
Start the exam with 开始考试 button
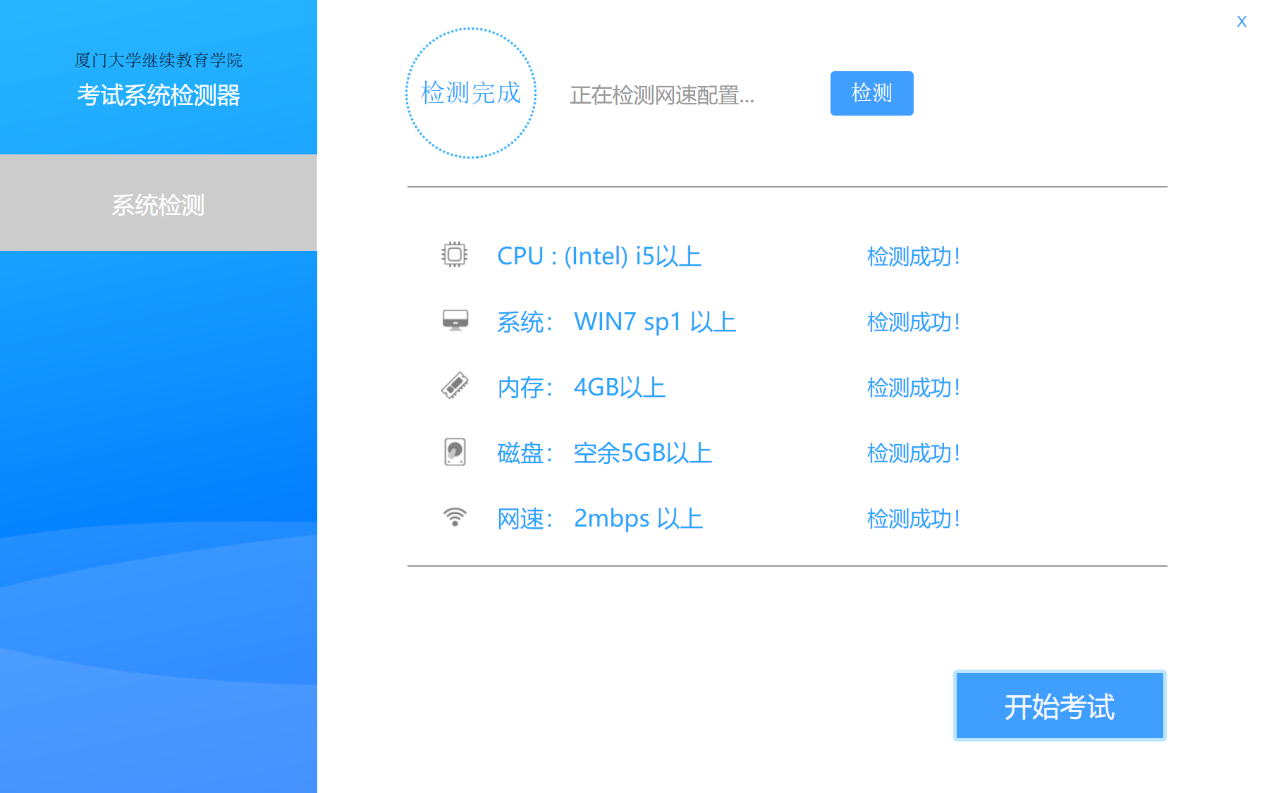tap(1059, 706)
